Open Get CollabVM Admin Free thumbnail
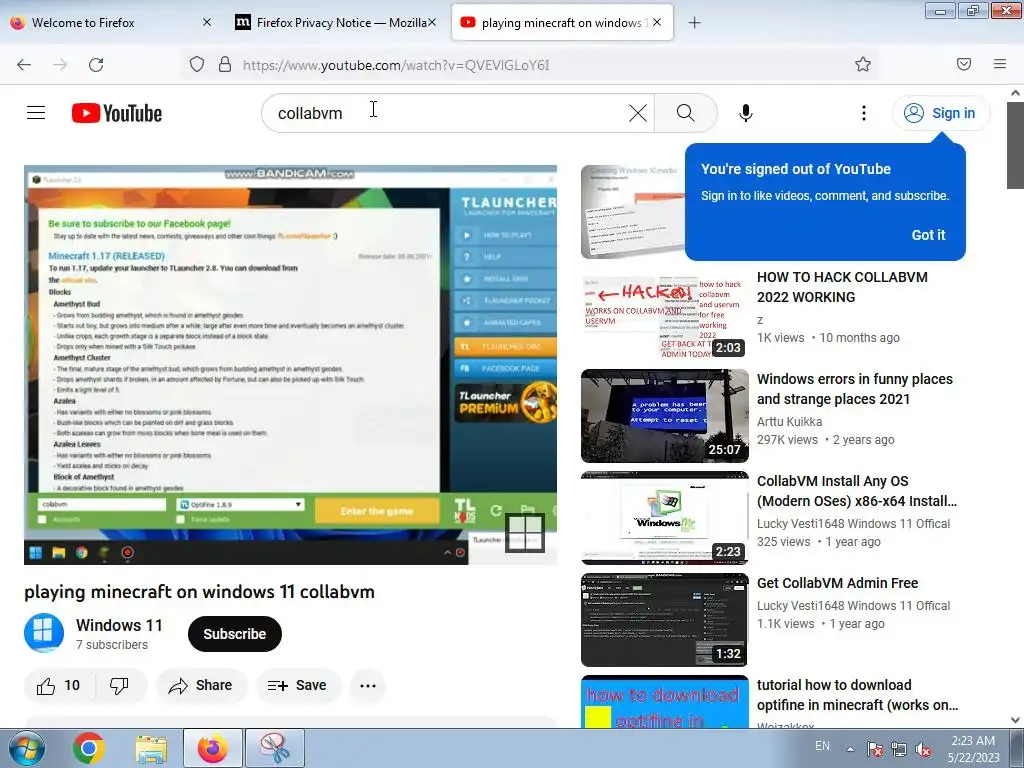The image size is (1024, 768). (x=665, y=620)
